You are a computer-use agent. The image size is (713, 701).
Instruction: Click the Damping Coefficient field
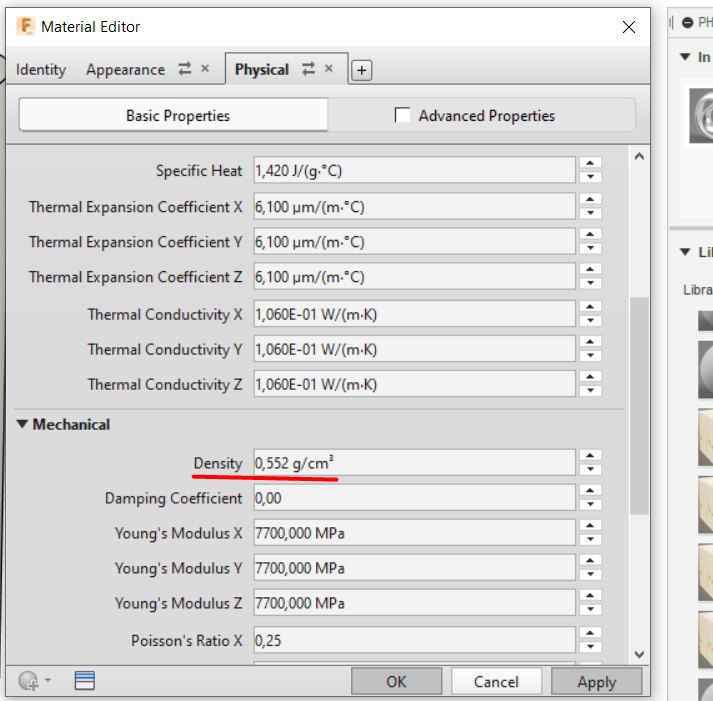414,498
